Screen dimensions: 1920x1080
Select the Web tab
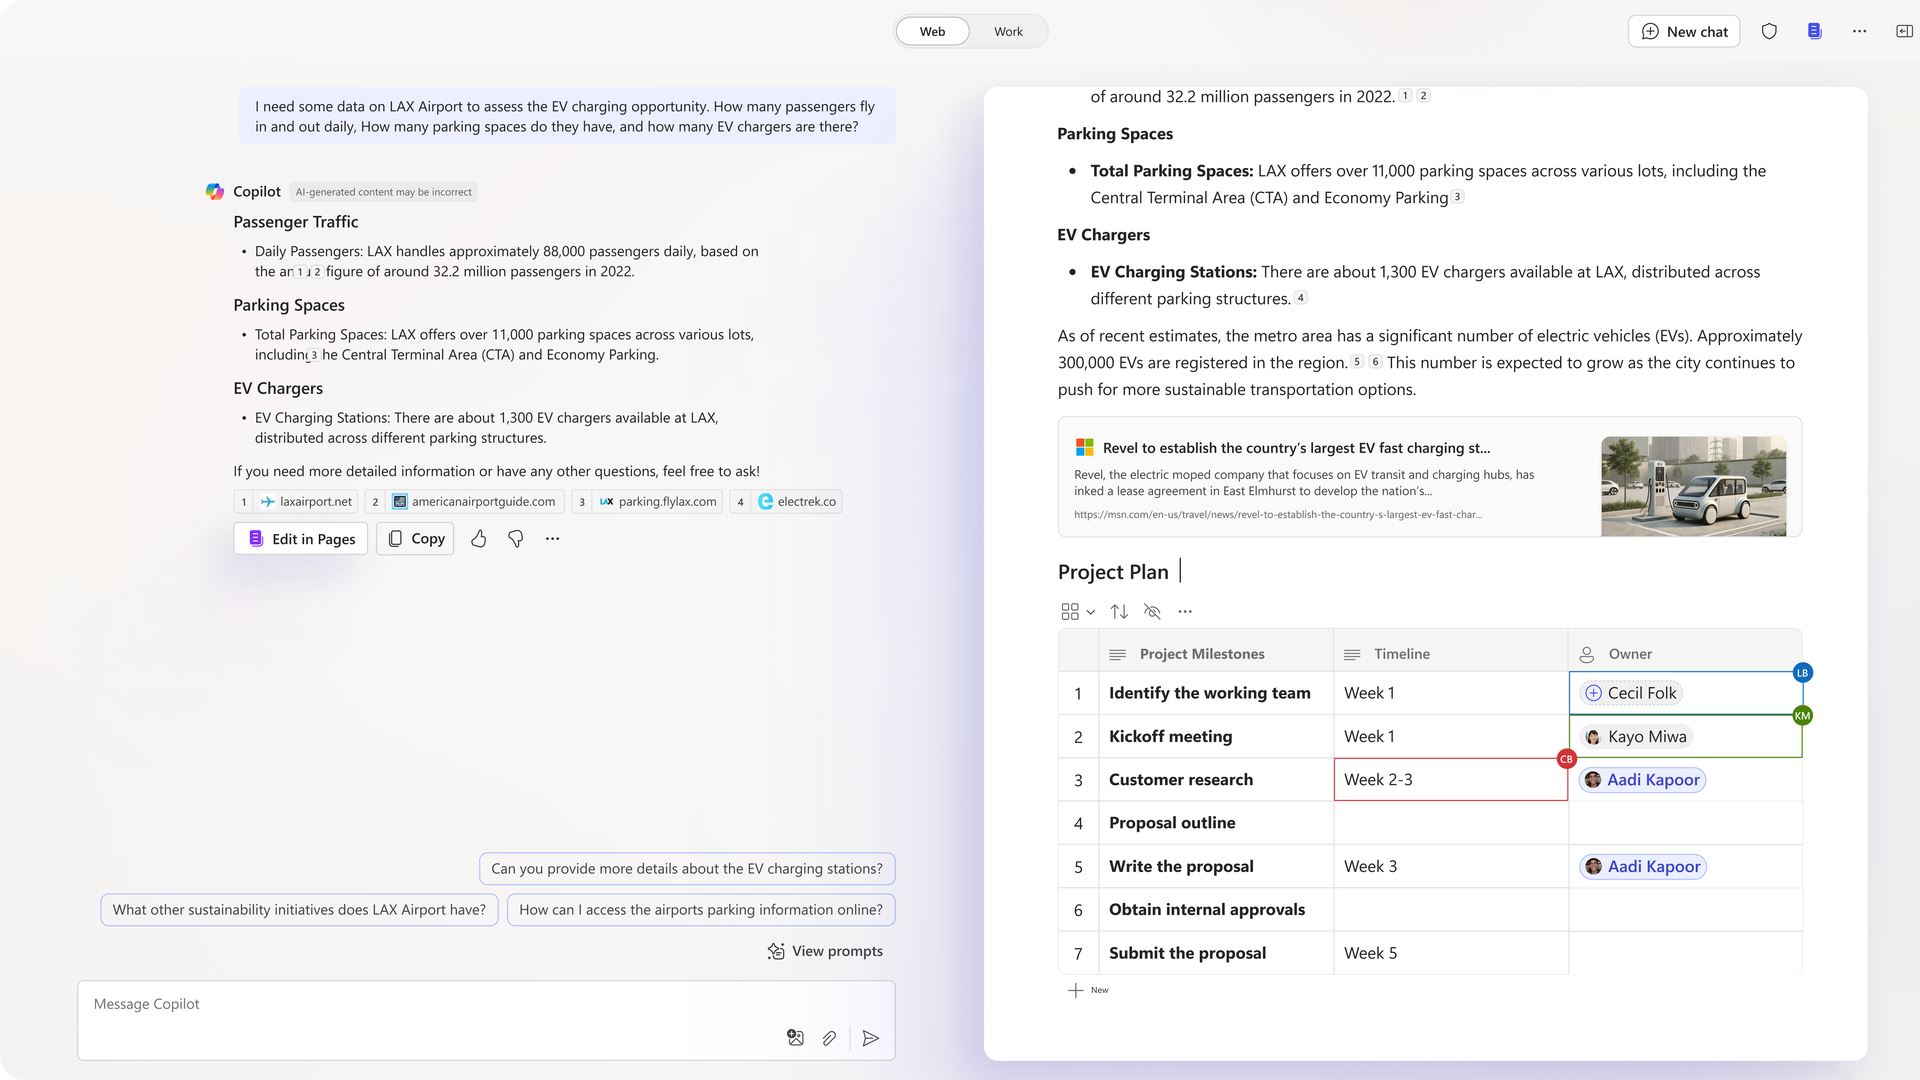point(931,31)
